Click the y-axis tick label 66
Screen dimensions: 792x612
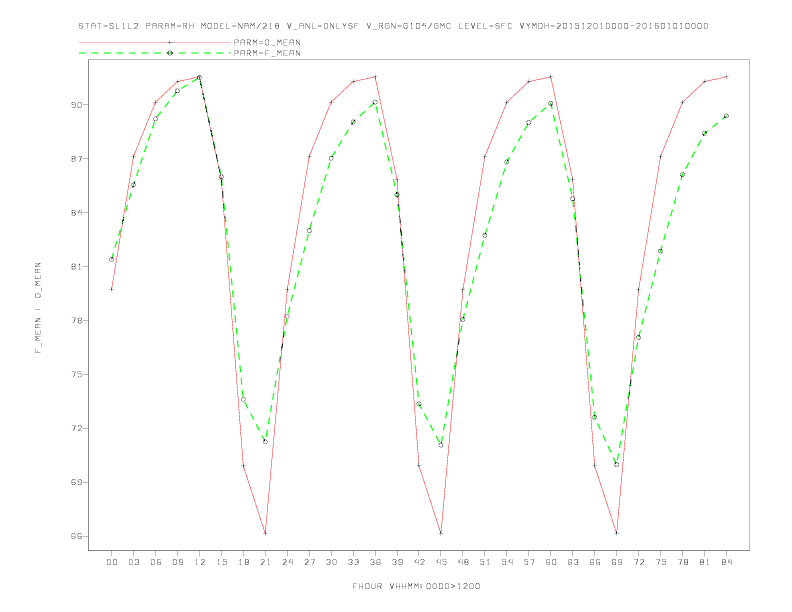pos(76,536)
